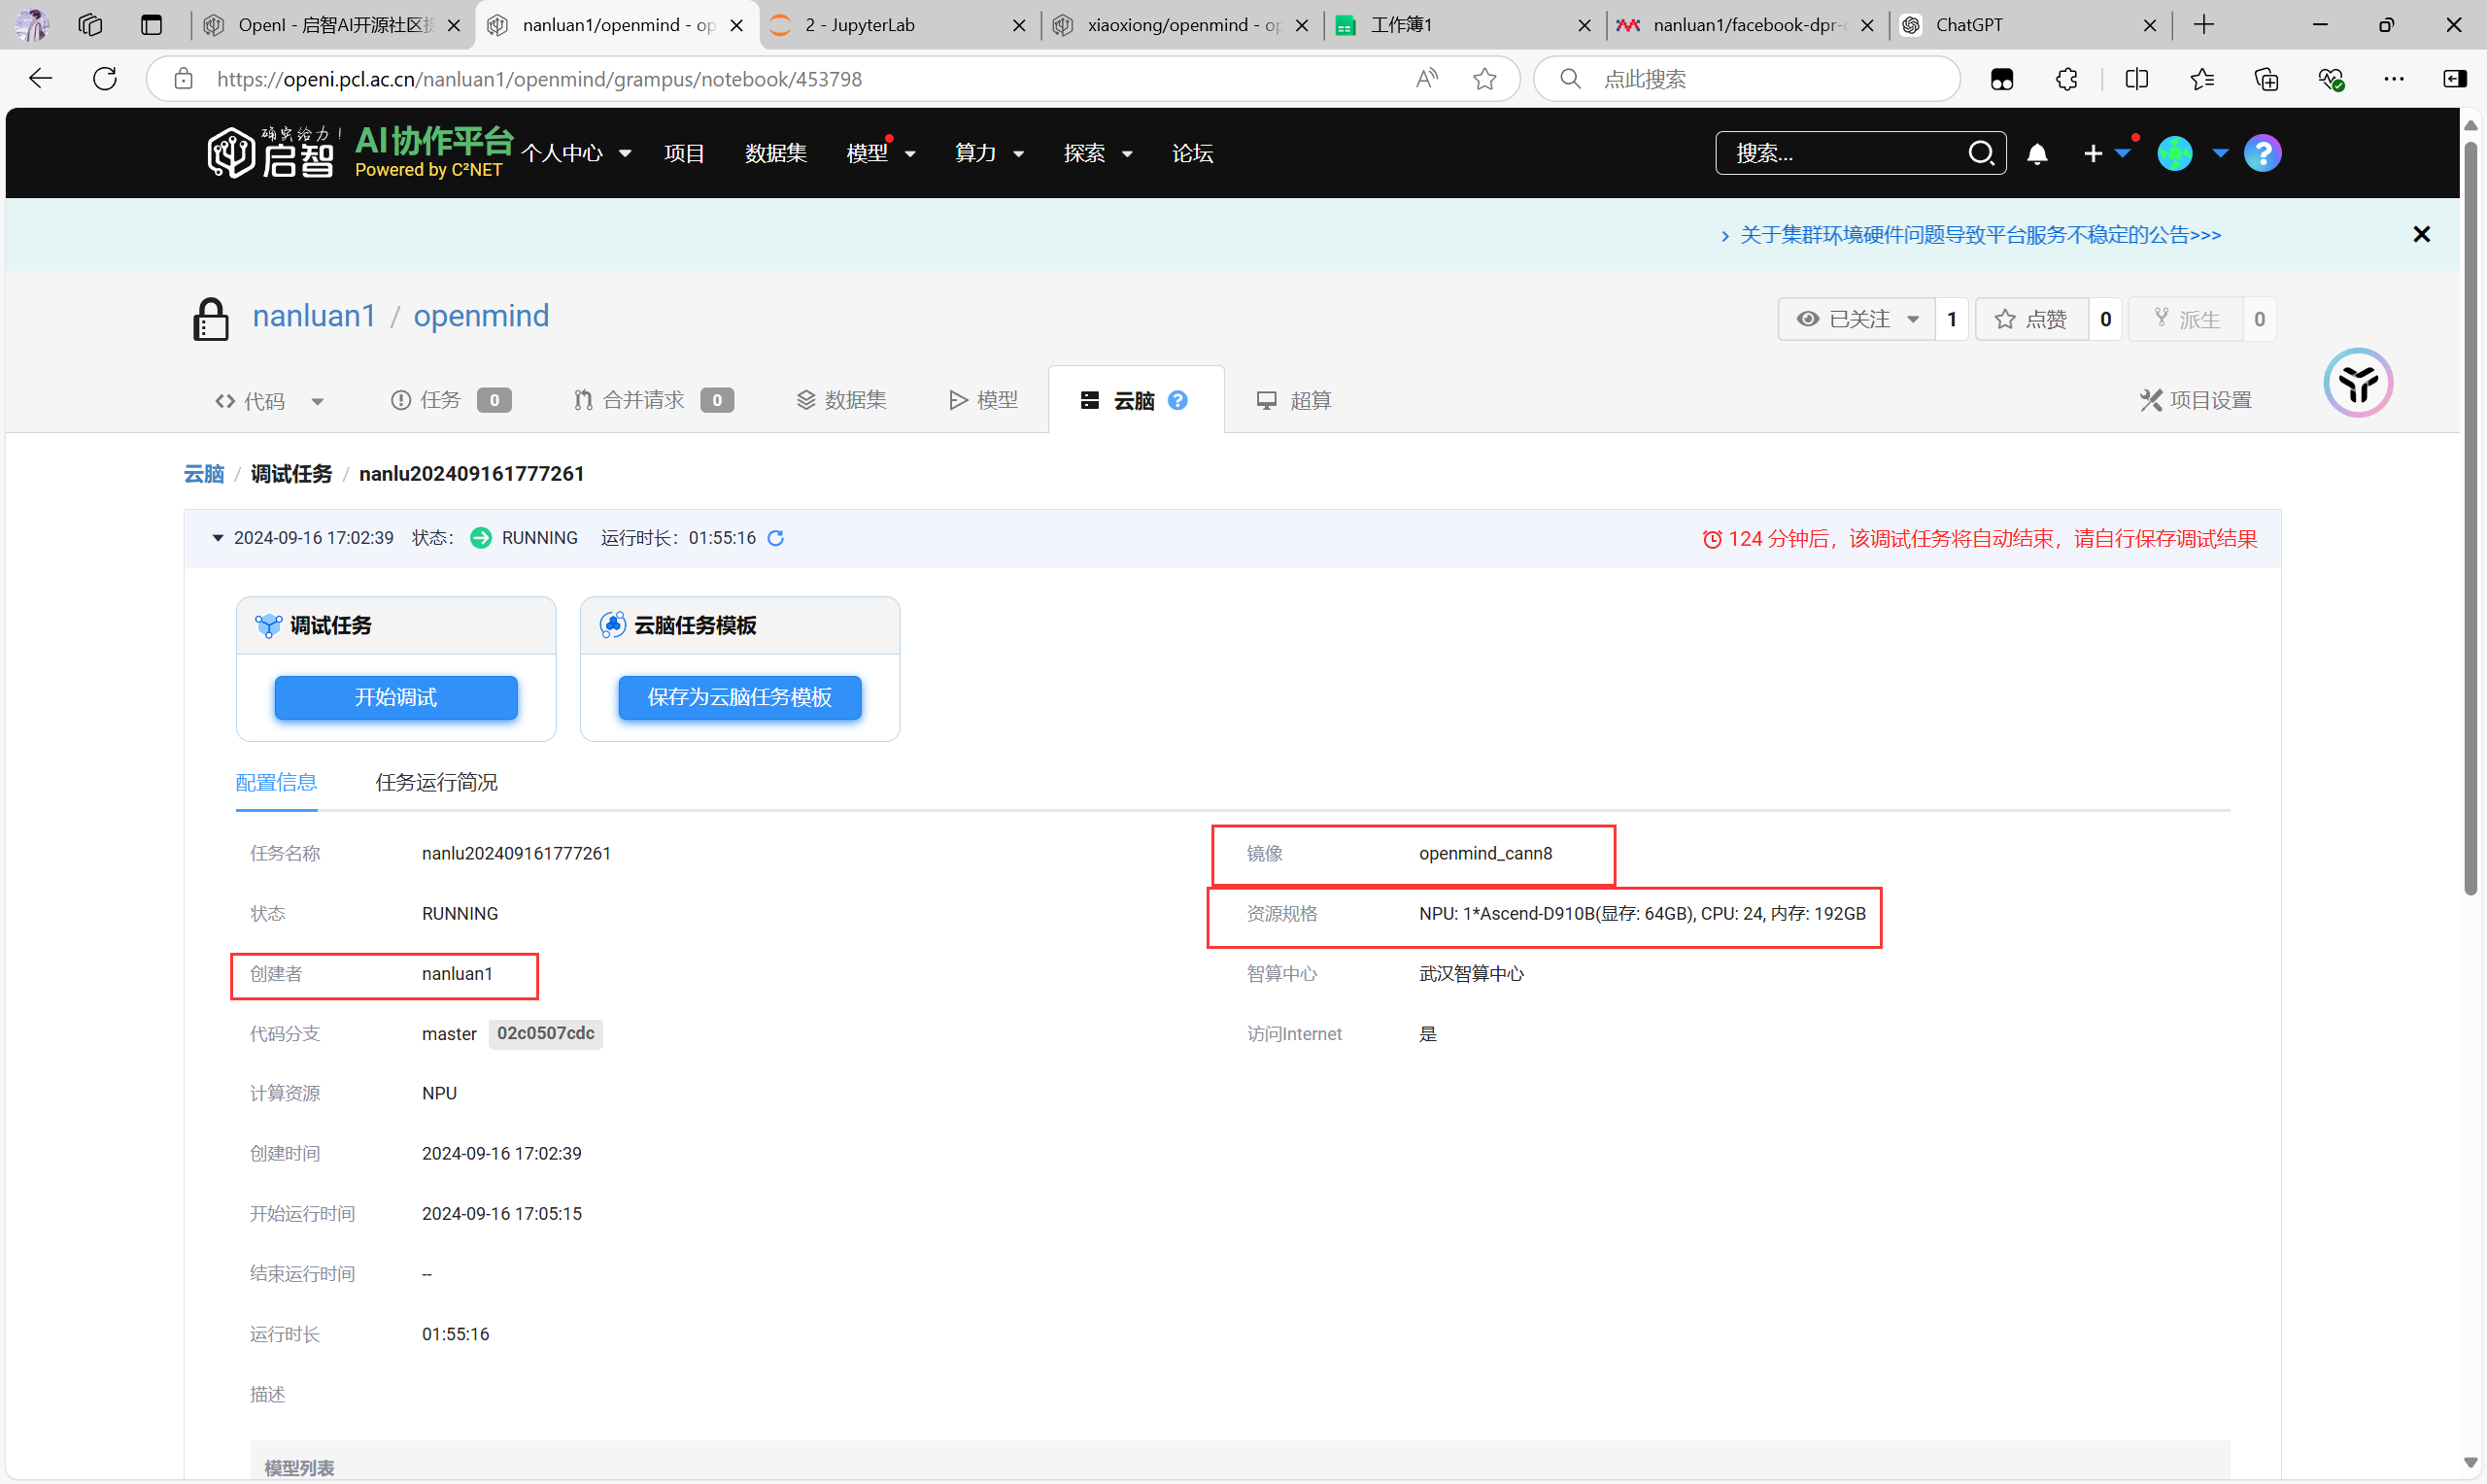Expand the 探索 dropdown menu
Viewport: 2487px width, 1484px height.
pyautogui.click(x=1098, y=153)
